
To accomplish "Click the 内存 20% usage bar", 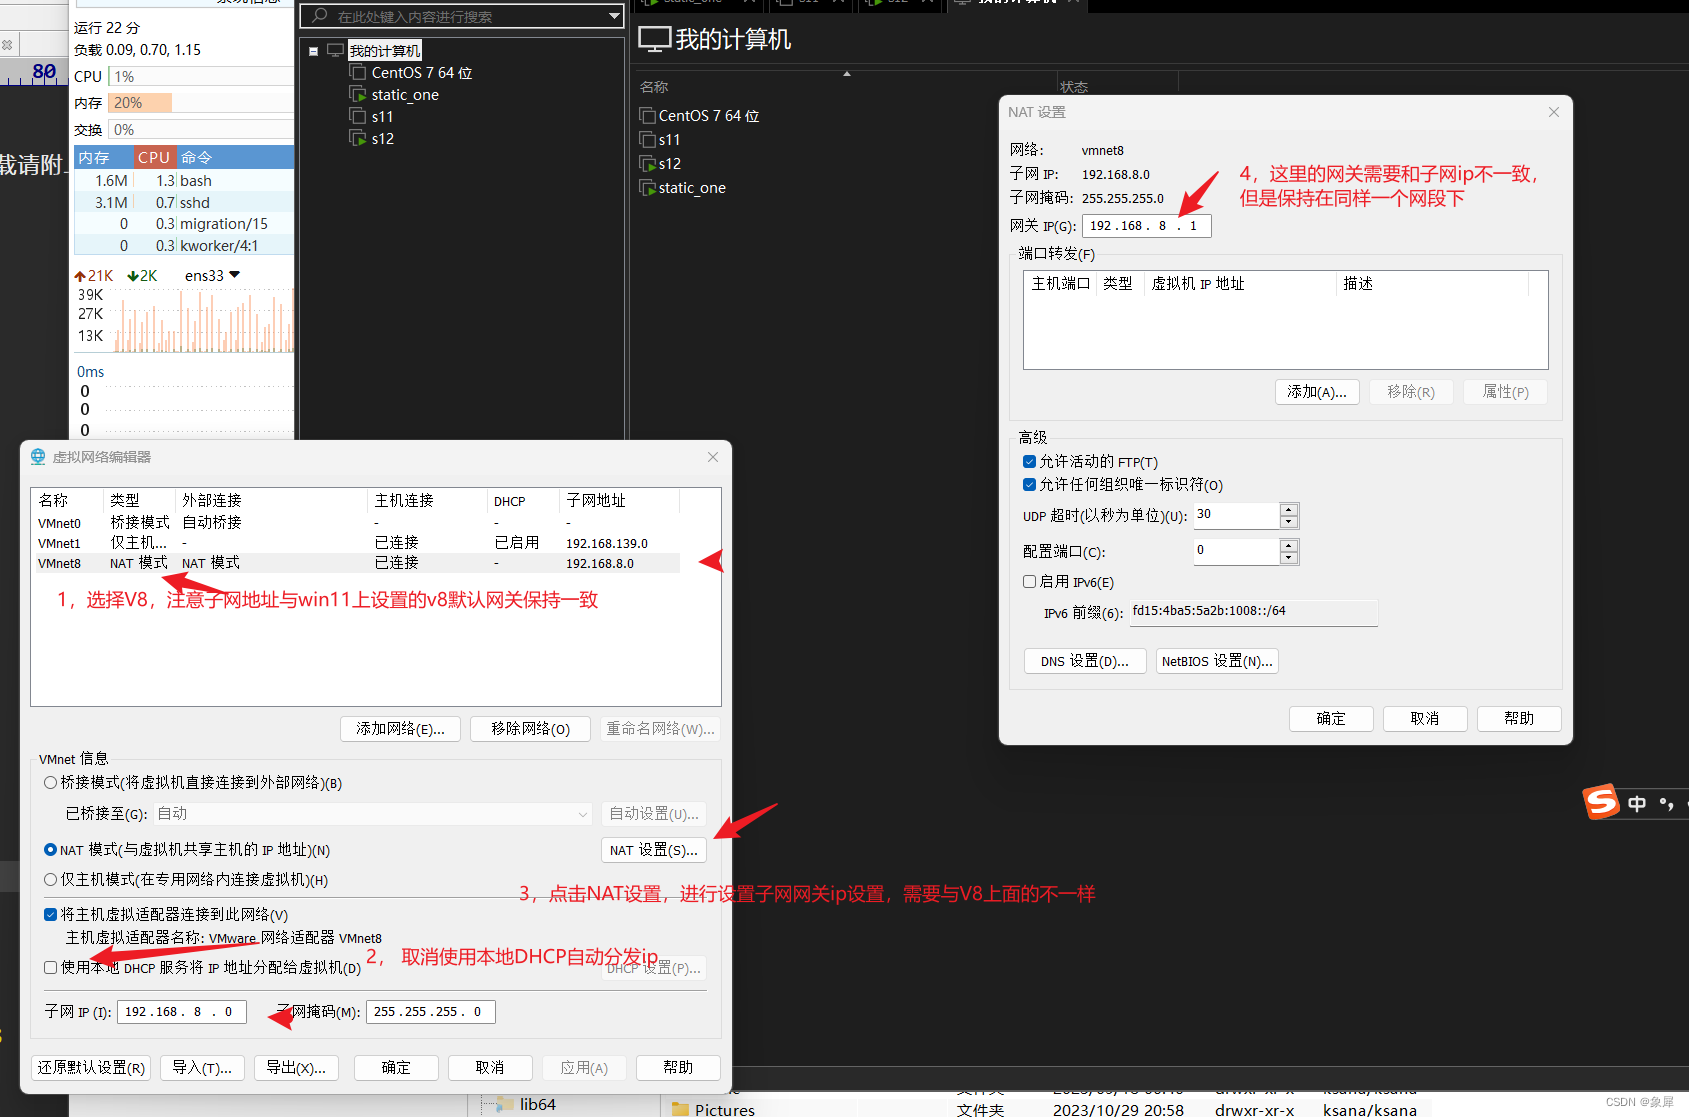I will tap(201, 103).
